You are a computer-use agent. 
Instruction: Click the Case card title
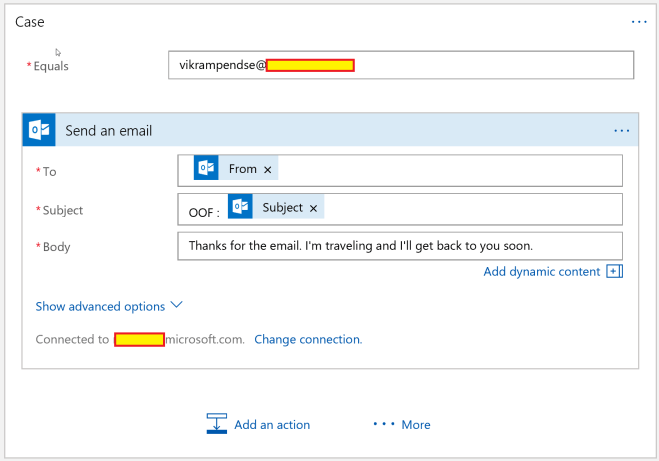tap(30, 21)
